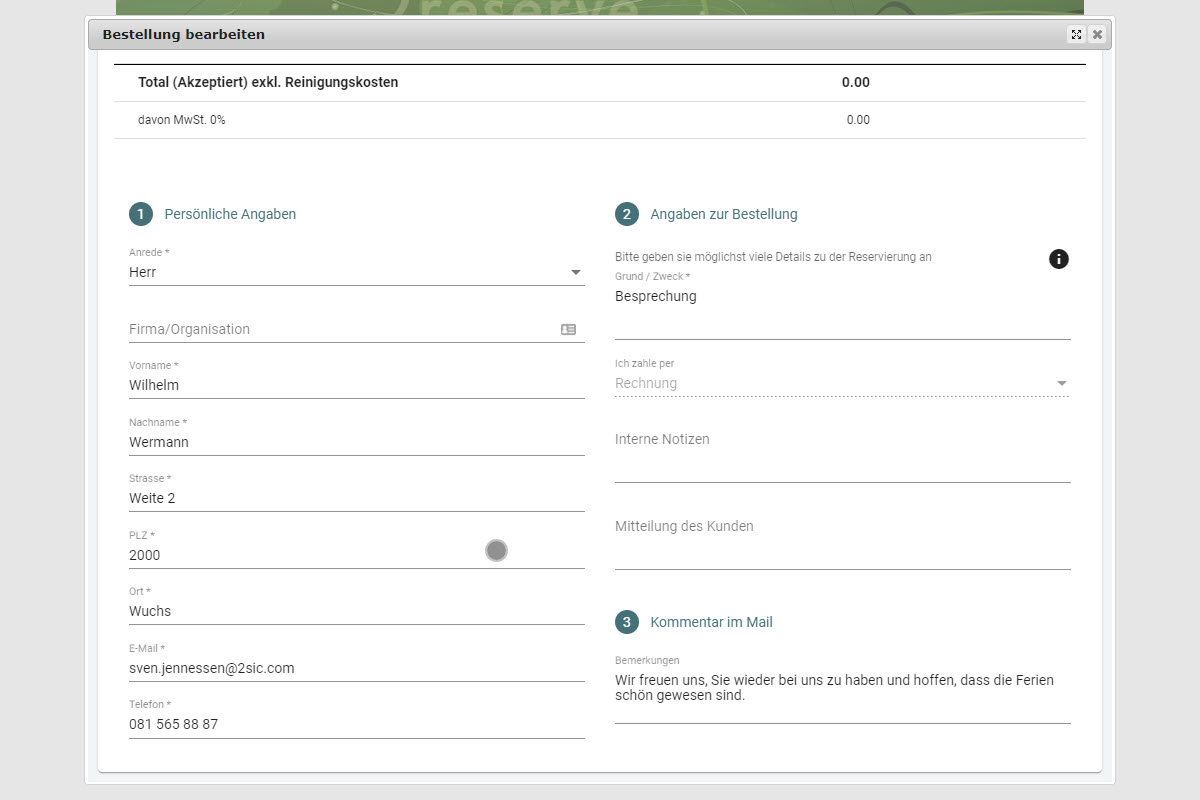The height and width of the screenshot is (800, 1200).
Task: Open the Anrede dropdown showing Herr
Action: coord(355,272)
